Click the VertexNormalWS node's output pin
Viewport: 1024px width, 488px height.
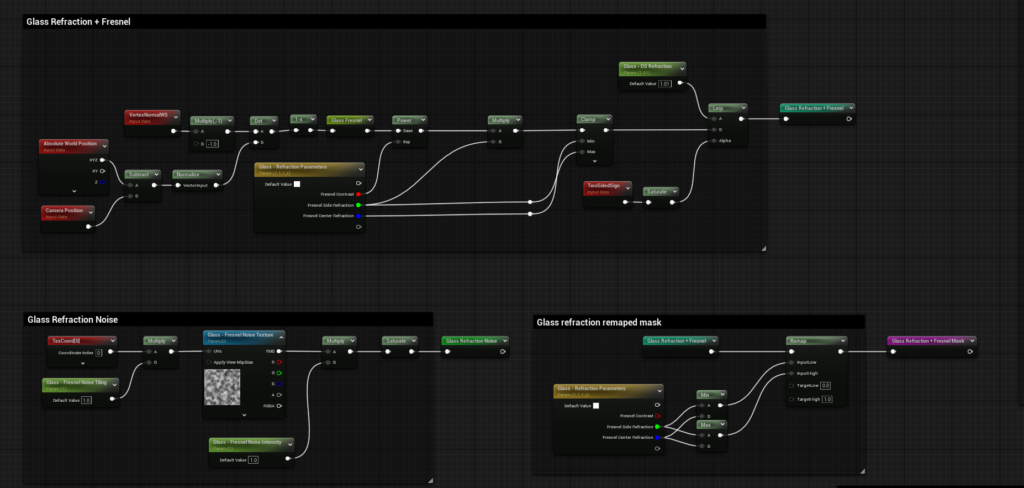[173, 131]
